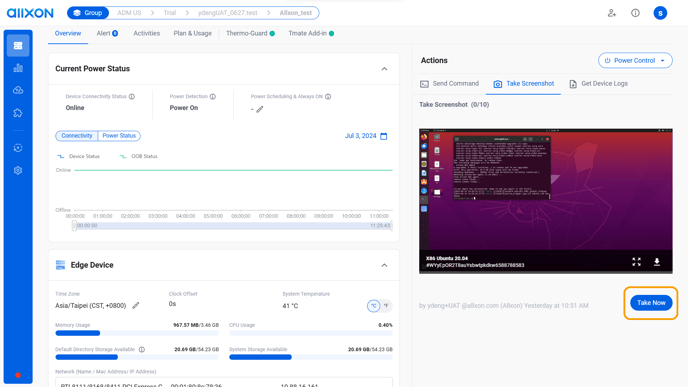This screenshot has width=688, height=387.
Task: Go to Allxon_test breadcrumb
Action: coord(296,13)
